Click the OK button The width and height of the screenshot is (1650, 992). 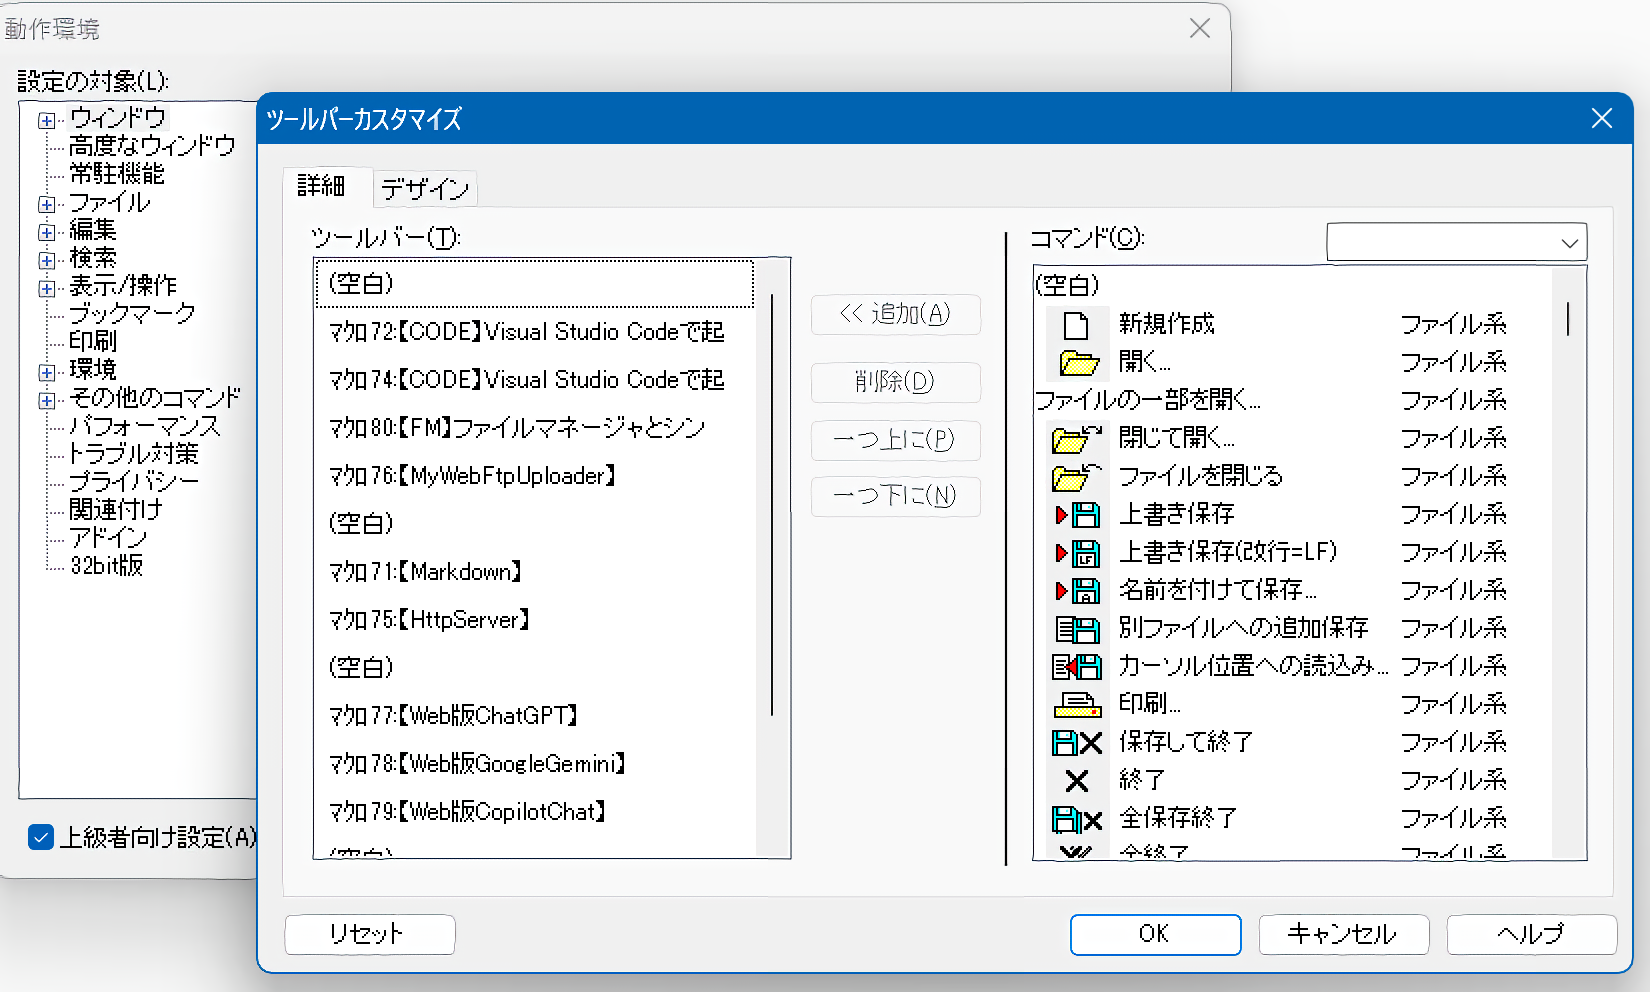tap(1154, 934)
